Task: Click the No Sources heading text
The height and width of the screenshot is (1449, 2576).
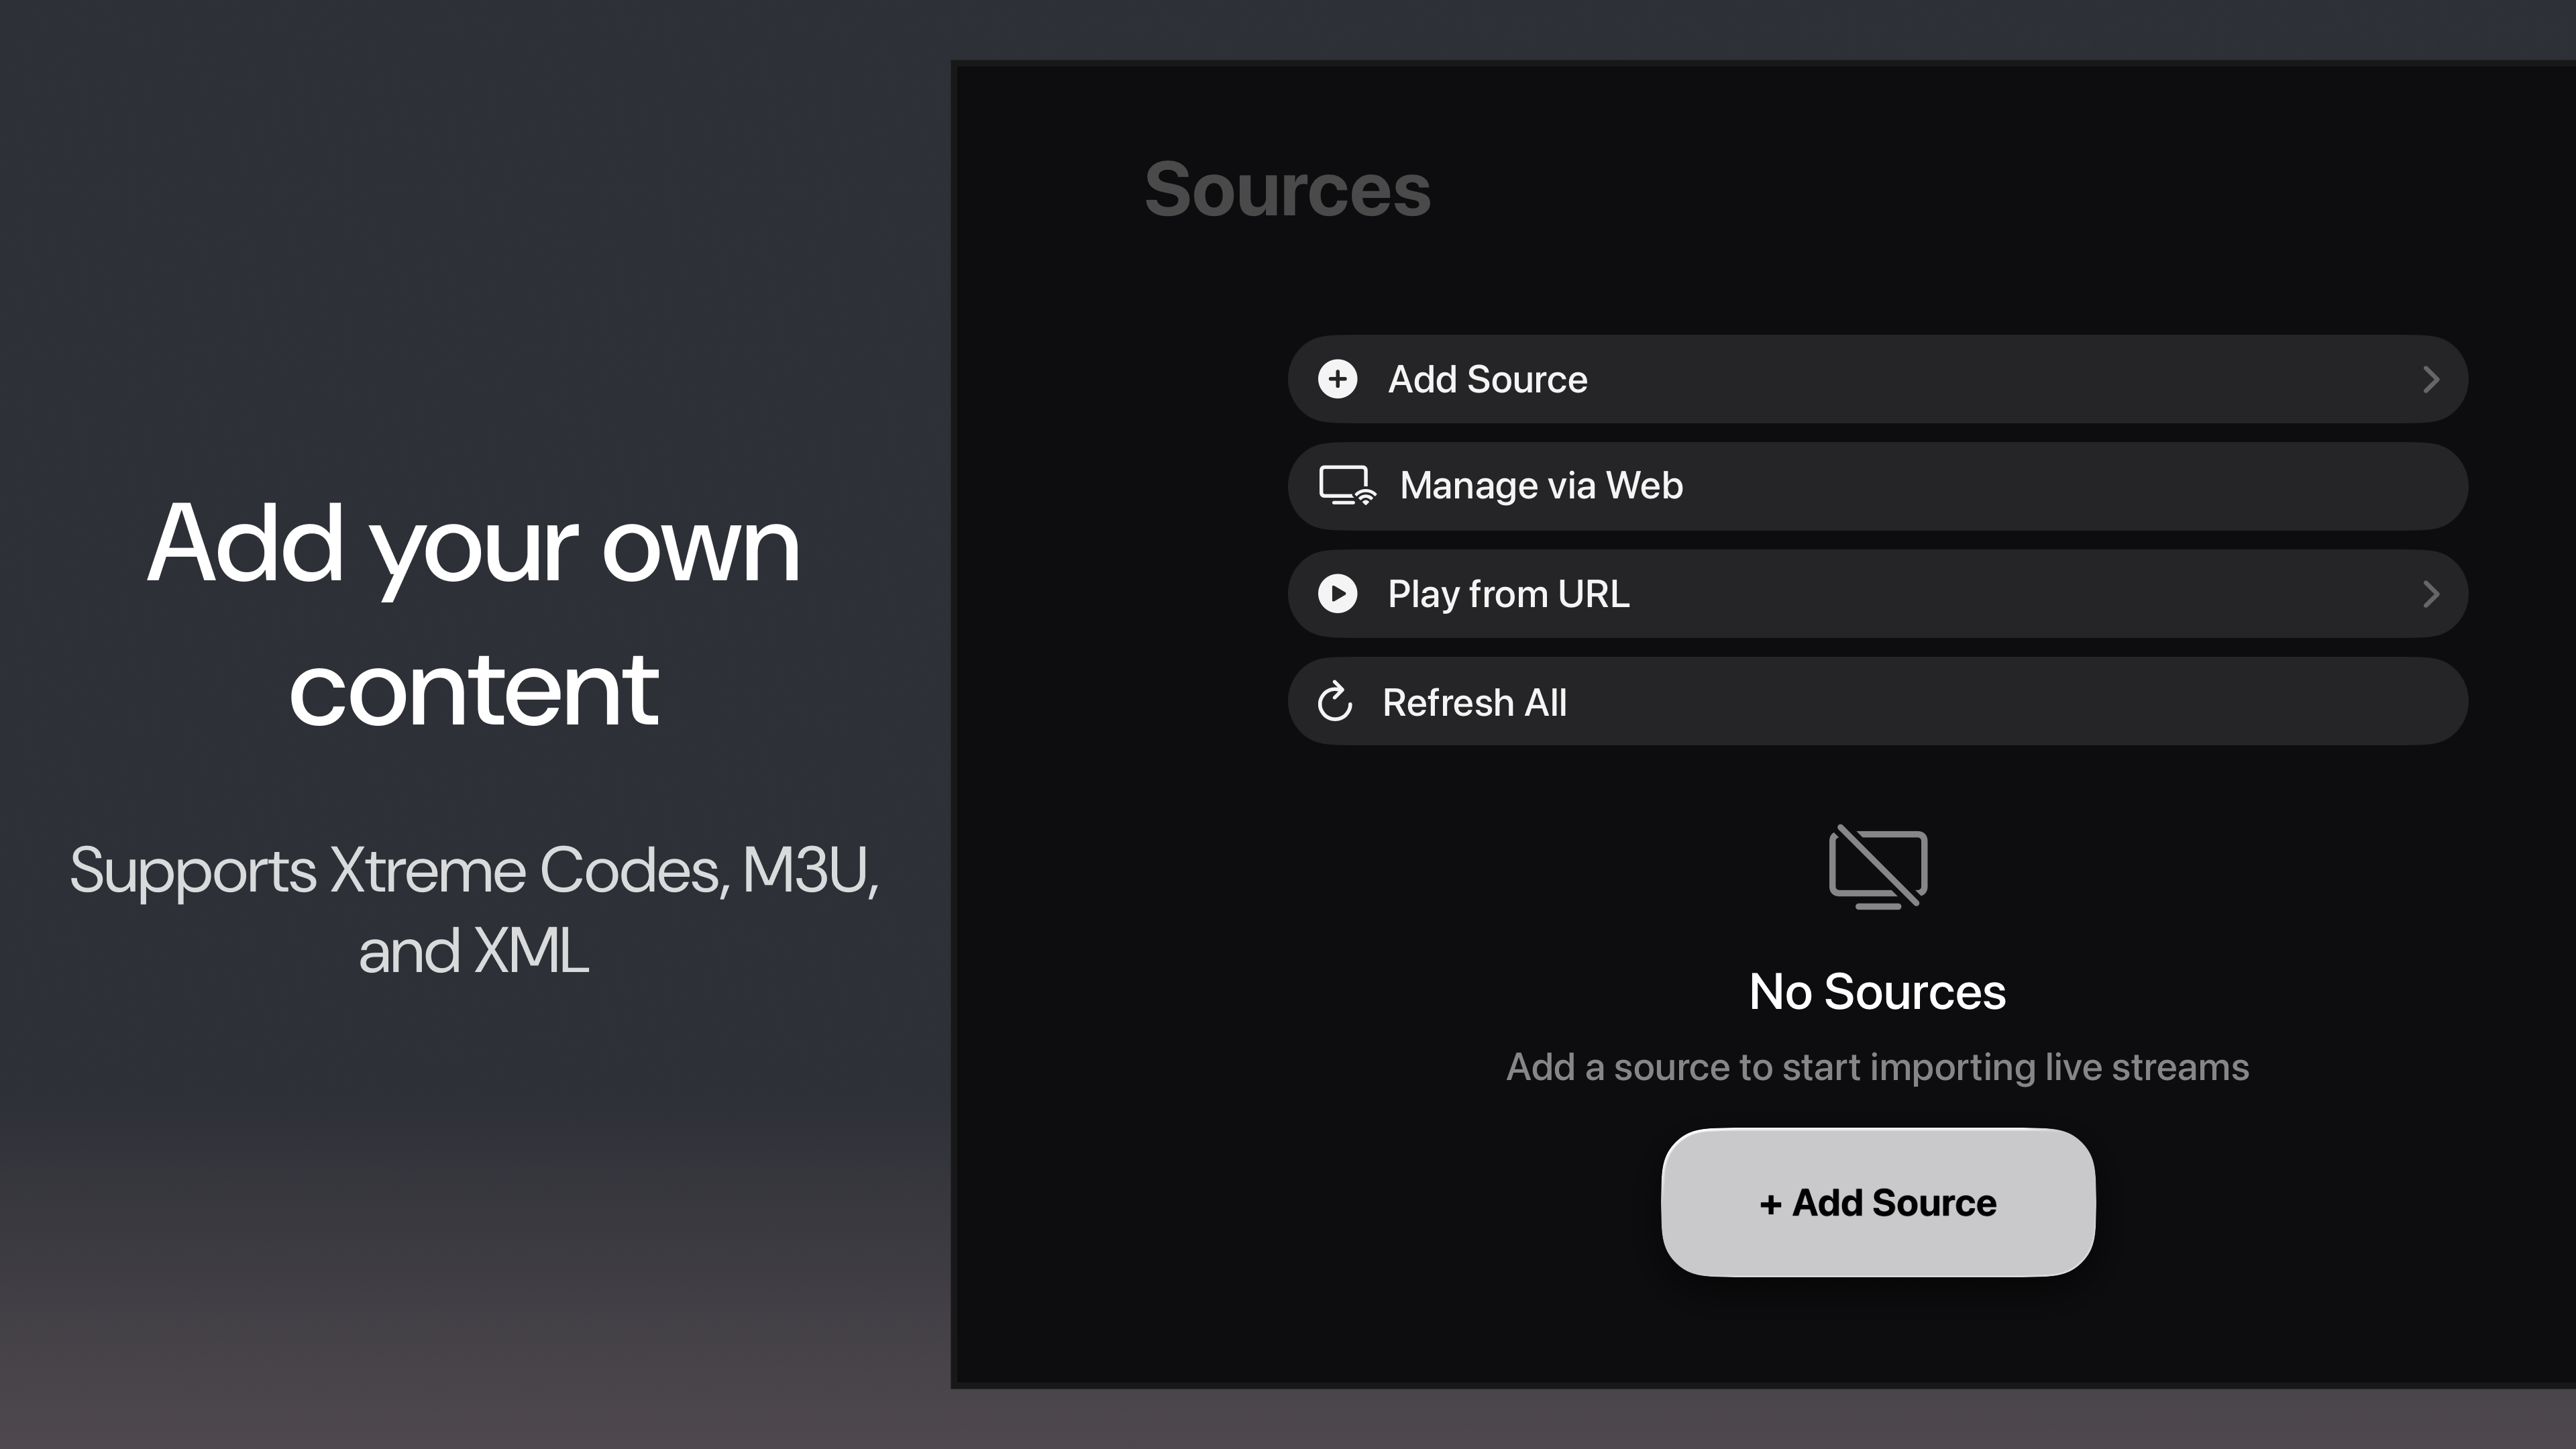Action: click(x=1877, y=992)
